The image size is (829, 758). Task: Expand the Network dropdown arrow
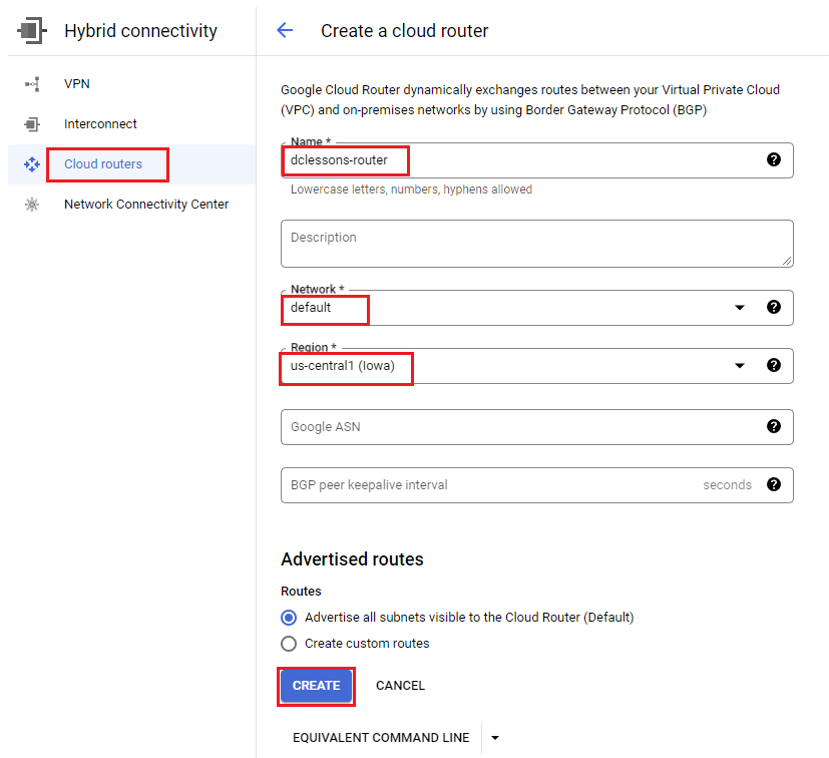pos(740,308)
